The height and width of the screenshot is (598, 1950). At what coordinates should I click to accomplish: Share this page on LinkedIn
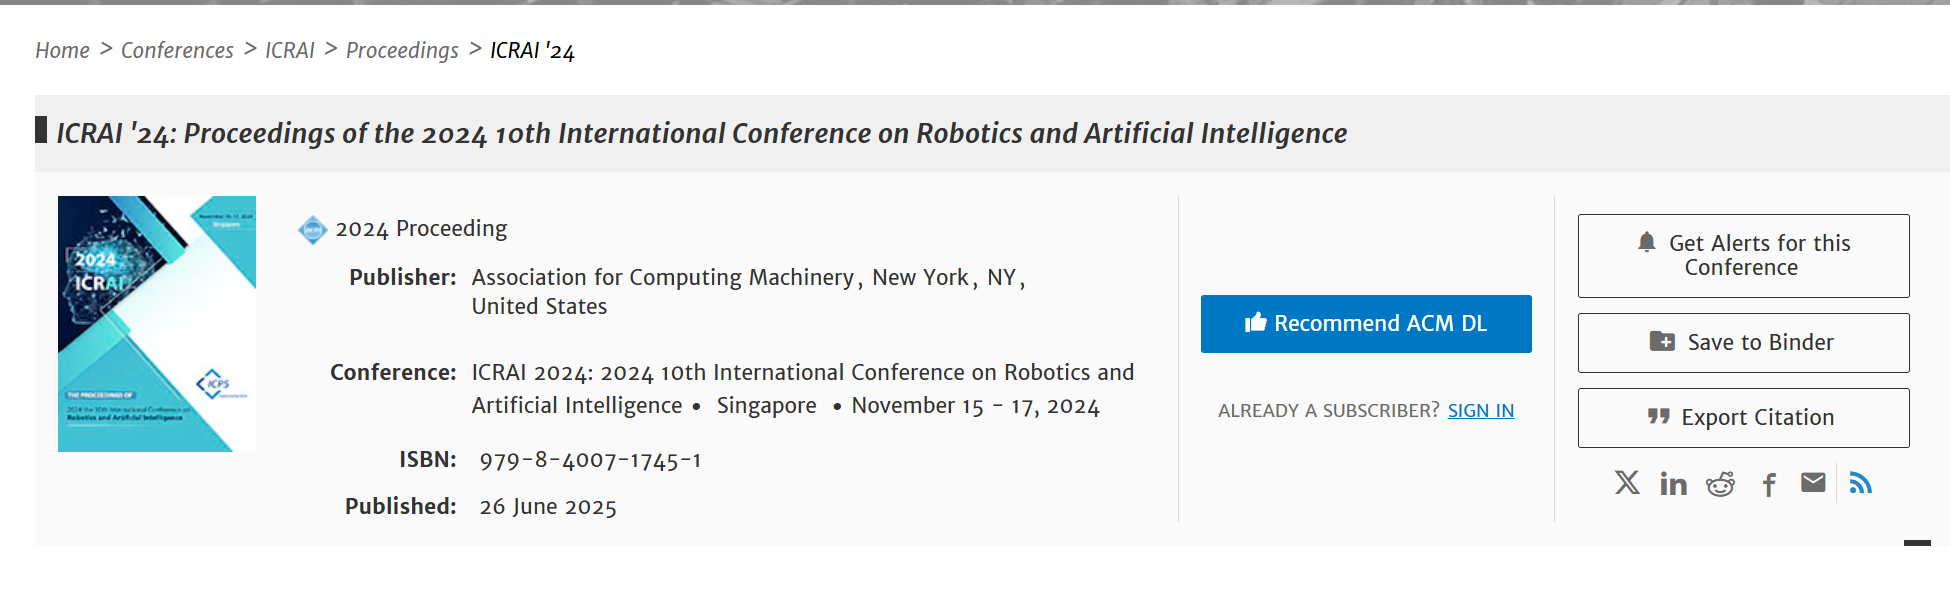[x=1673, y=484]
